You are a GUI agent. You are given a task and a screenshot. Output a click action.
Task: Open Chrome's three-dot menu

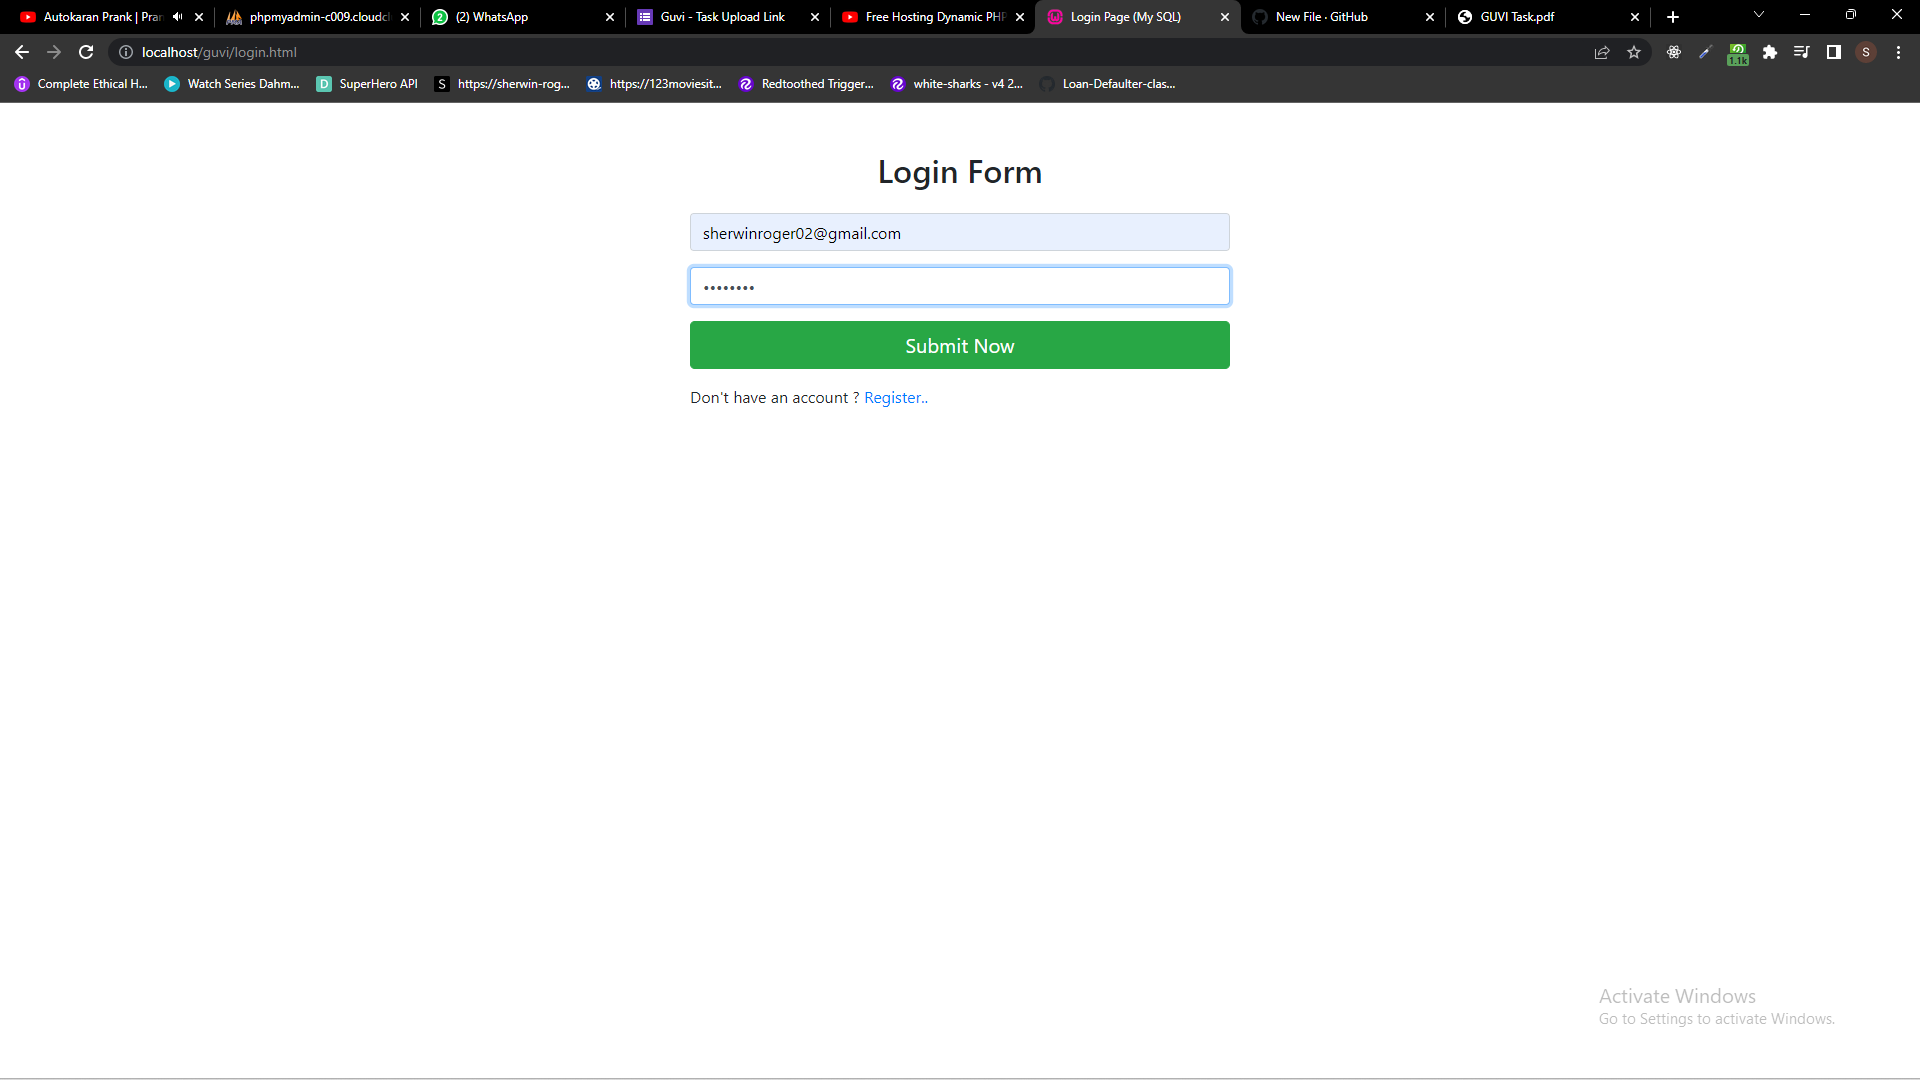(1897, 52)
